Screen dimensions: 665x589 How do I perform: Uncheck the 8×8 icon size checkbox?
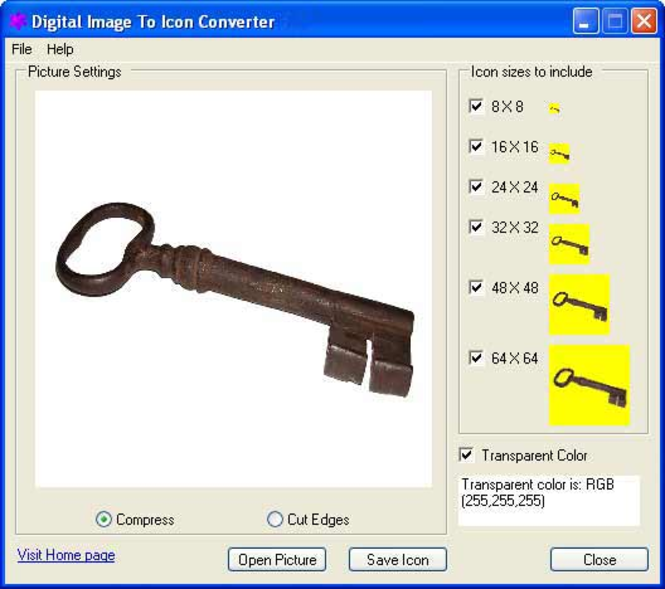476,106
